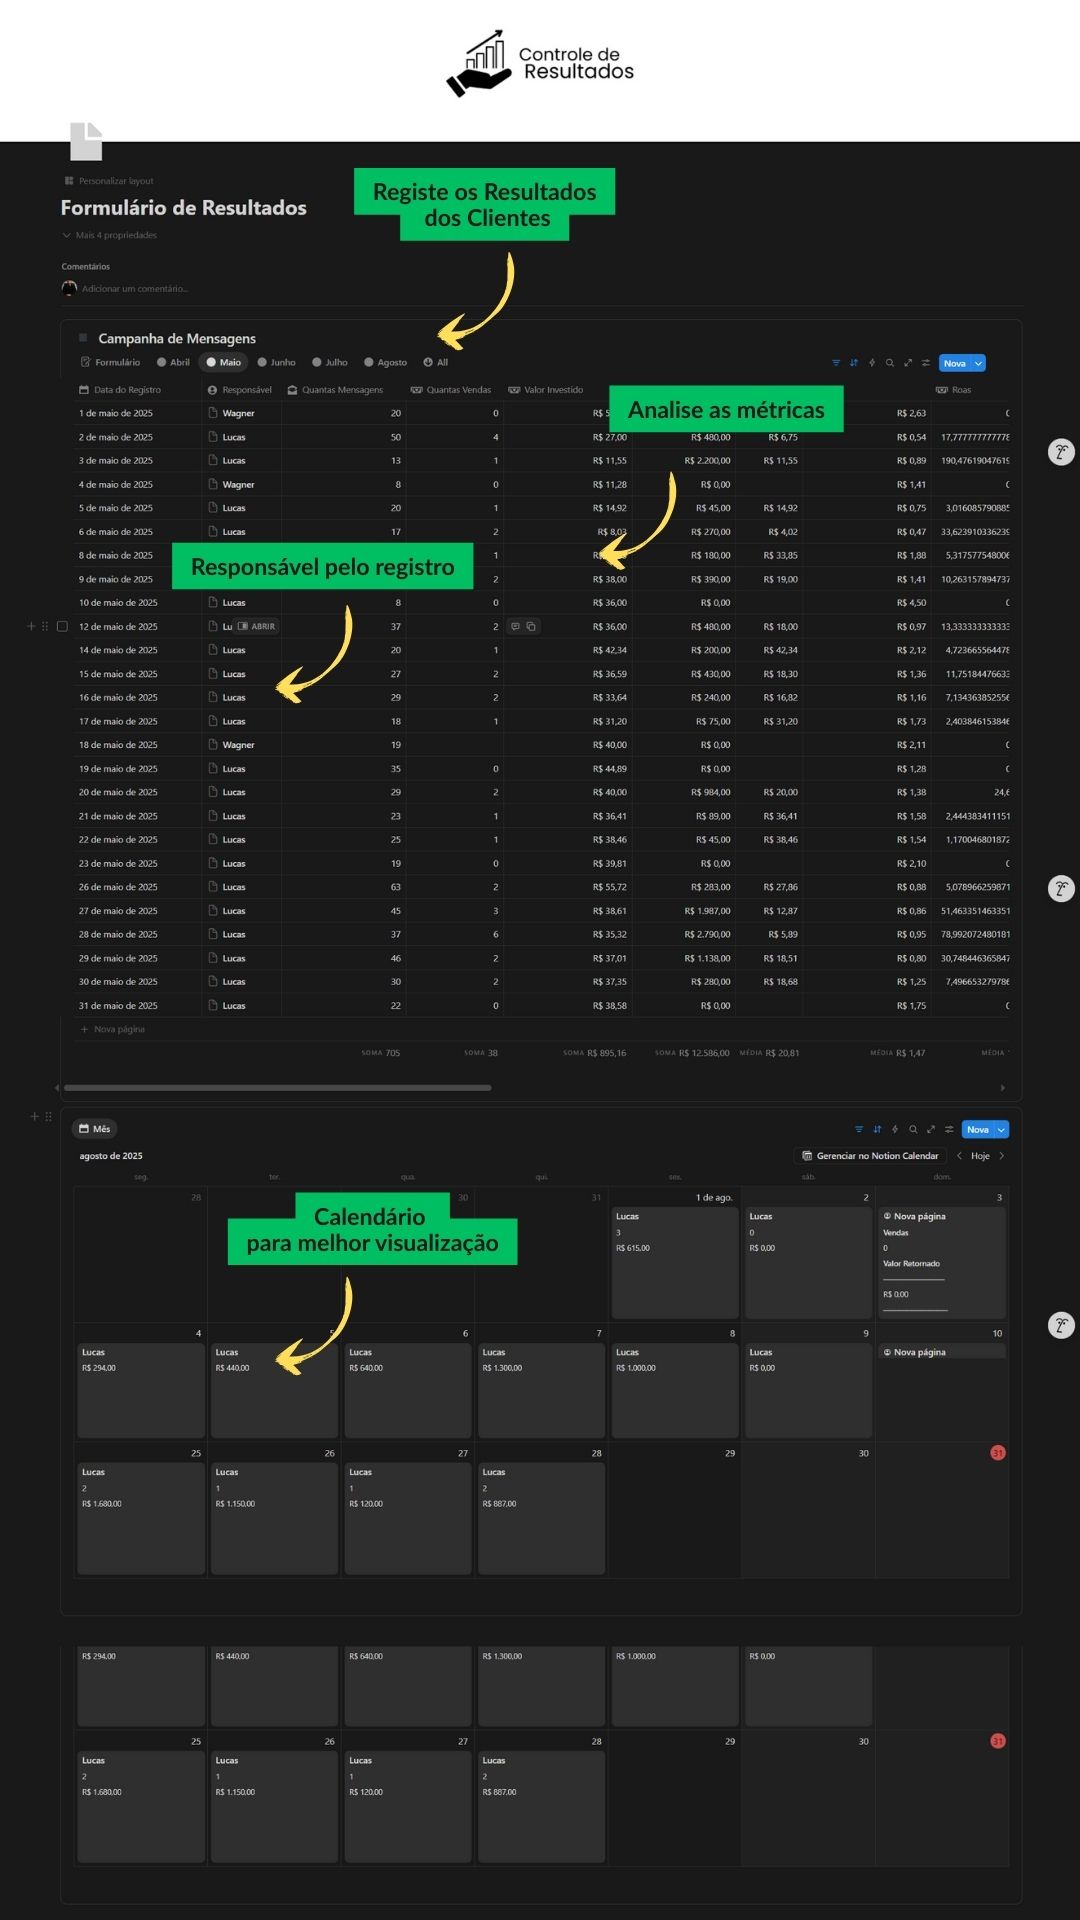
Task: Expand Mais 4 propriedades
Action: click(110, 235)
